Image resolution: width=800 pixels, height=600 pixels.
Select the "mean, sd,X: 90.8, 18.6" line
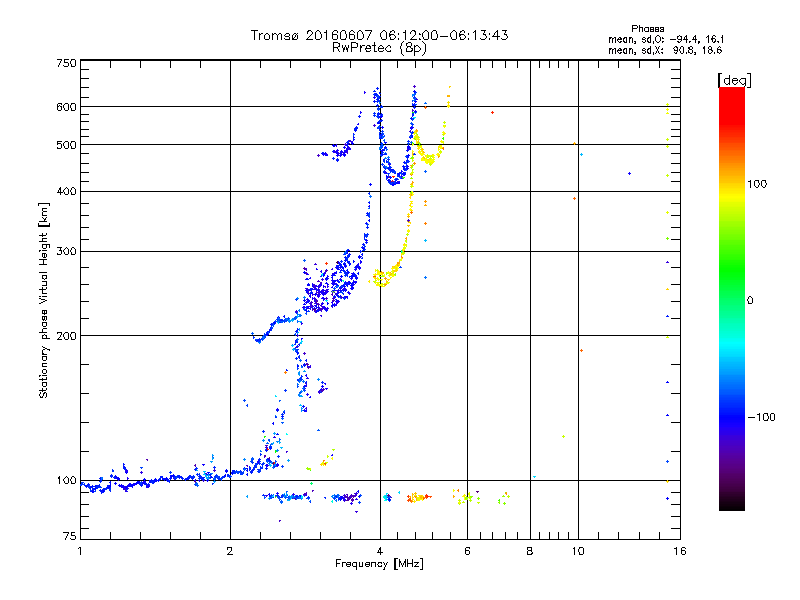665,50
